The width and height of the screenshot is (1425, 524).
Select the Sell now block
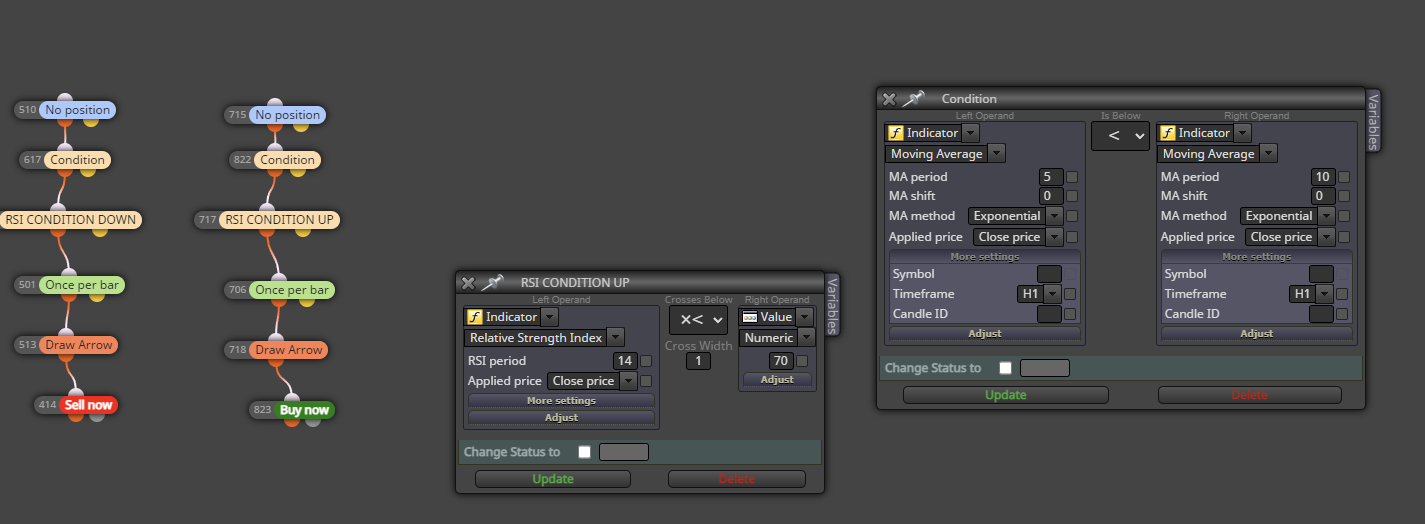[x=88, y=405]
